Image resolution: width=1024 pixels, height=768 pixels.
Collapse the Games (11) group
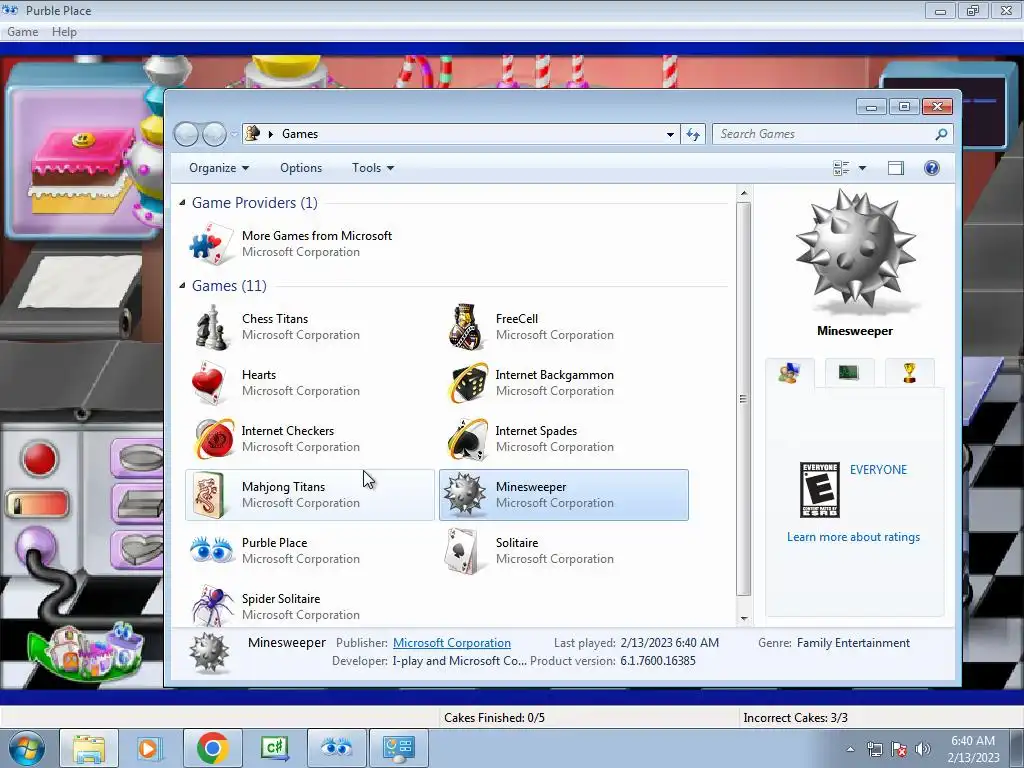[182, 285]
